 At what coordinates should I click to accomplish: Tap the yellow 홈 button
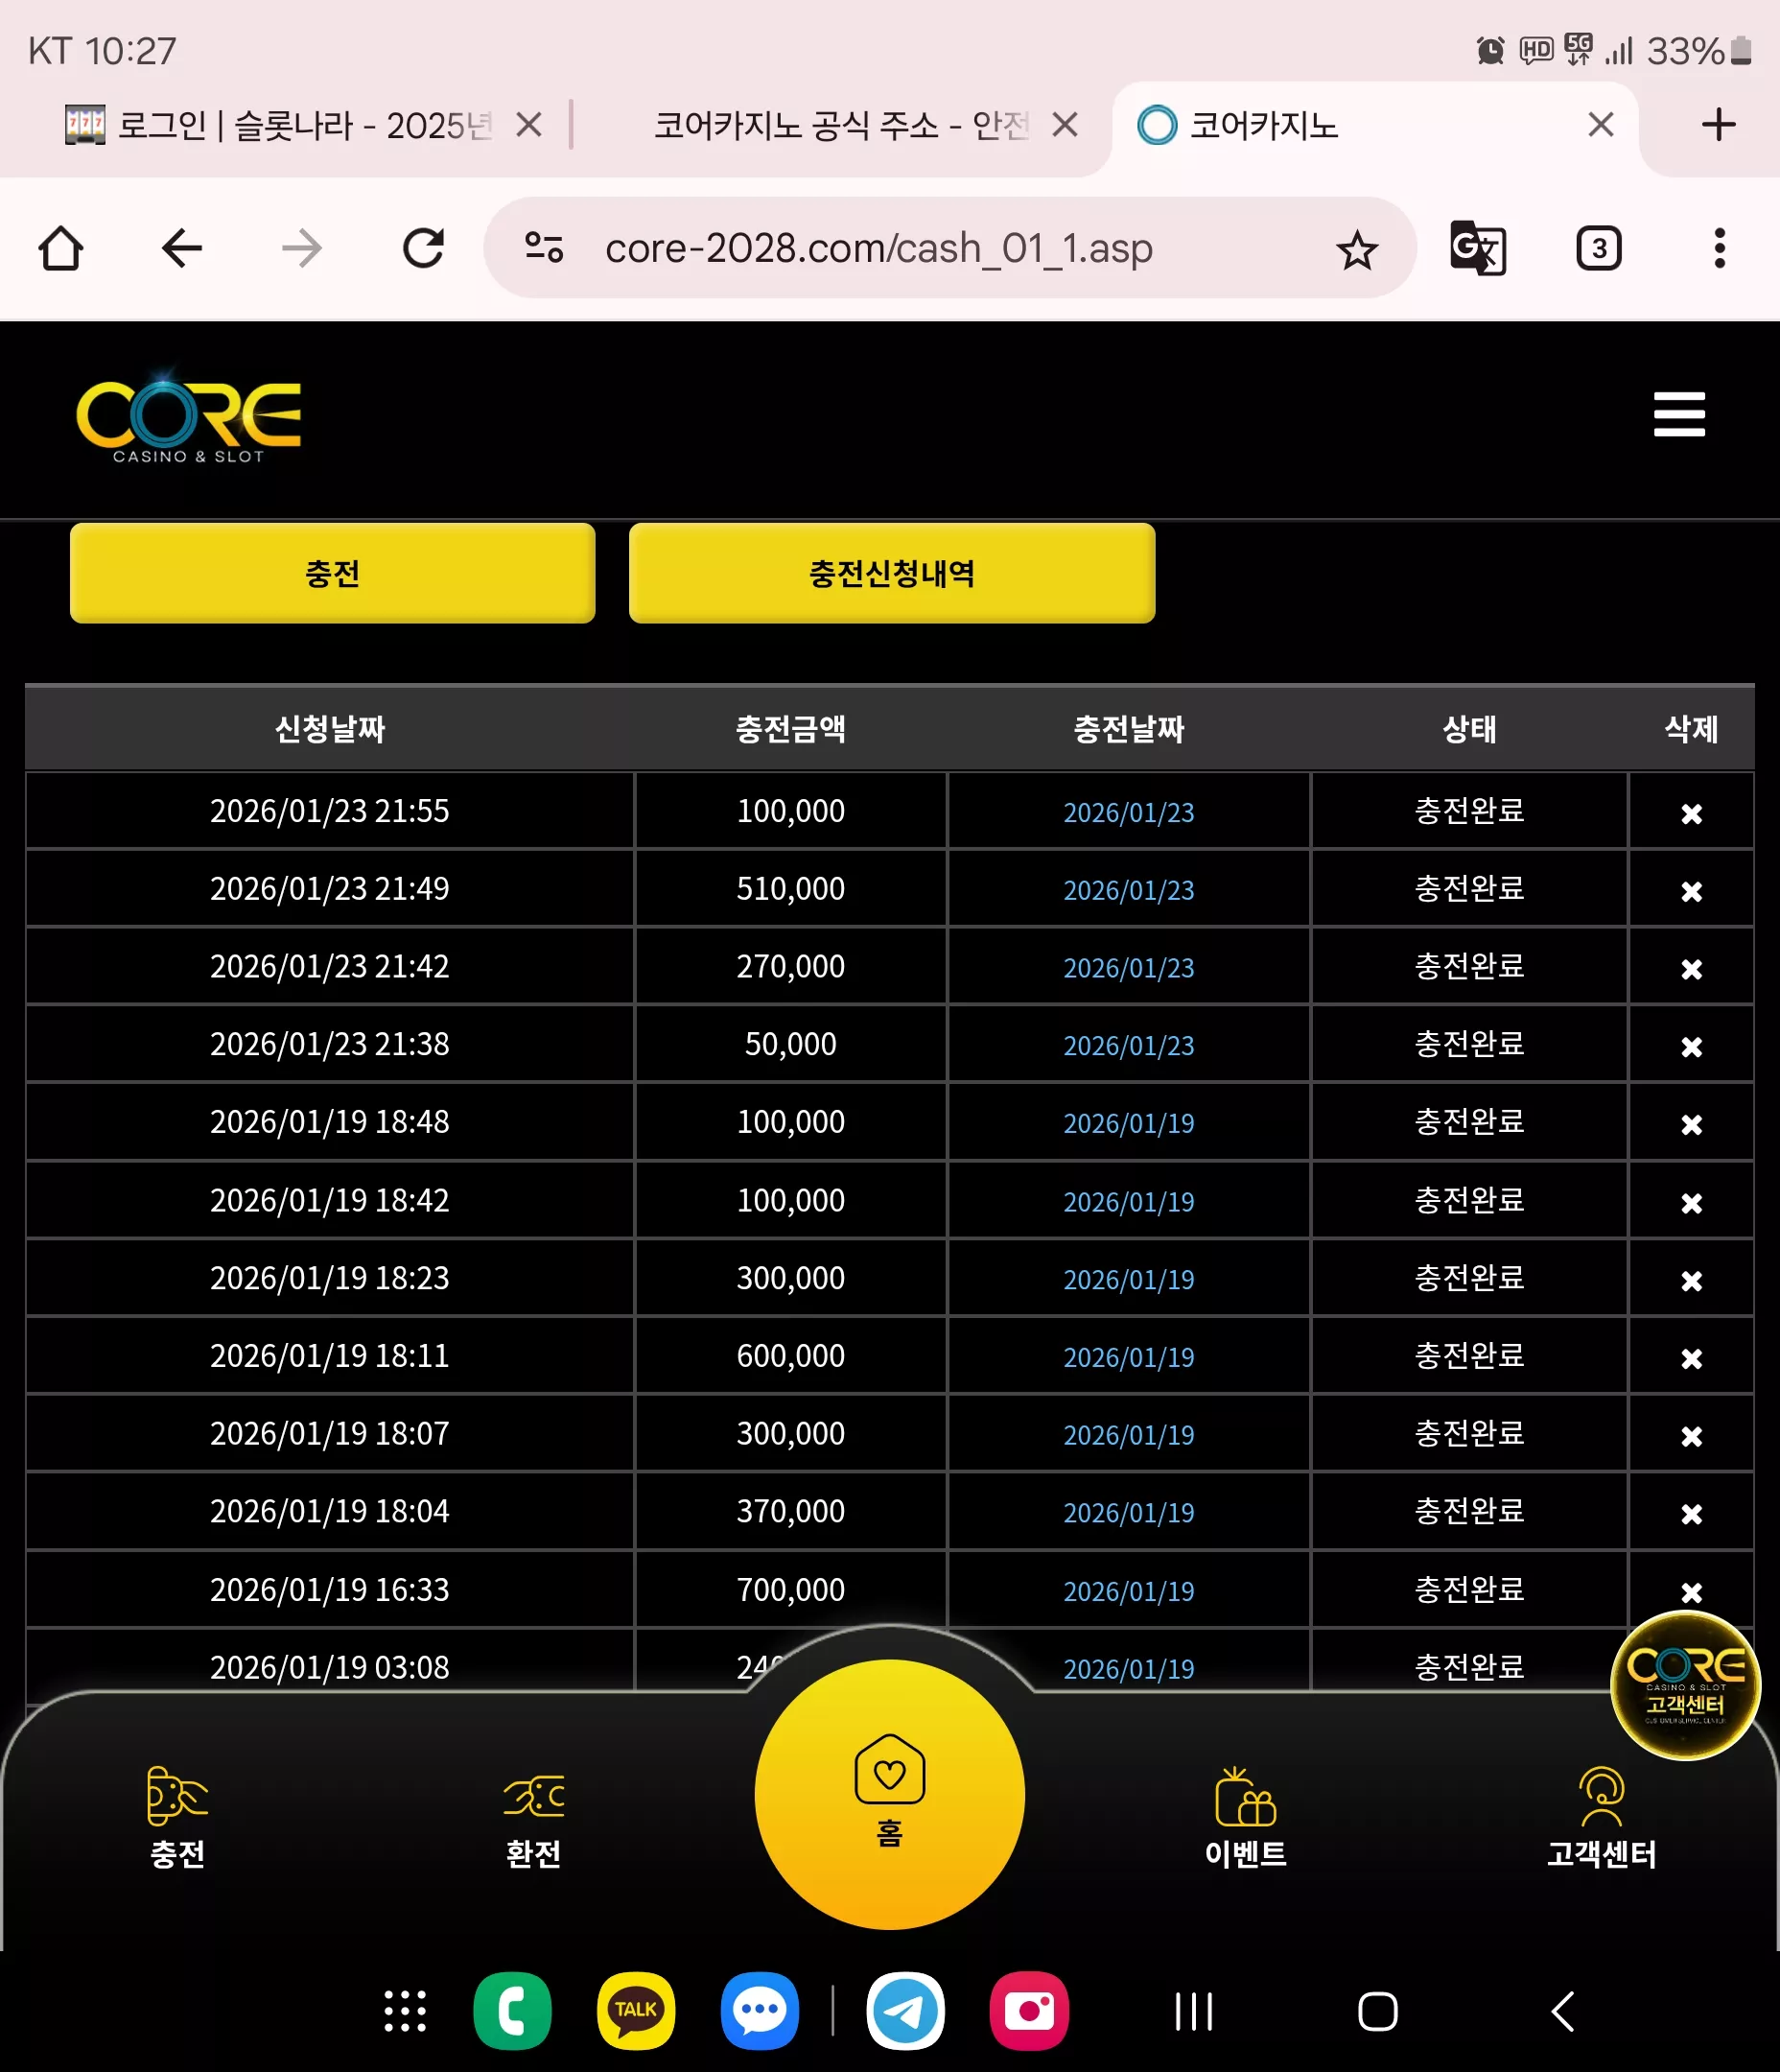(x=889, y=1794)
